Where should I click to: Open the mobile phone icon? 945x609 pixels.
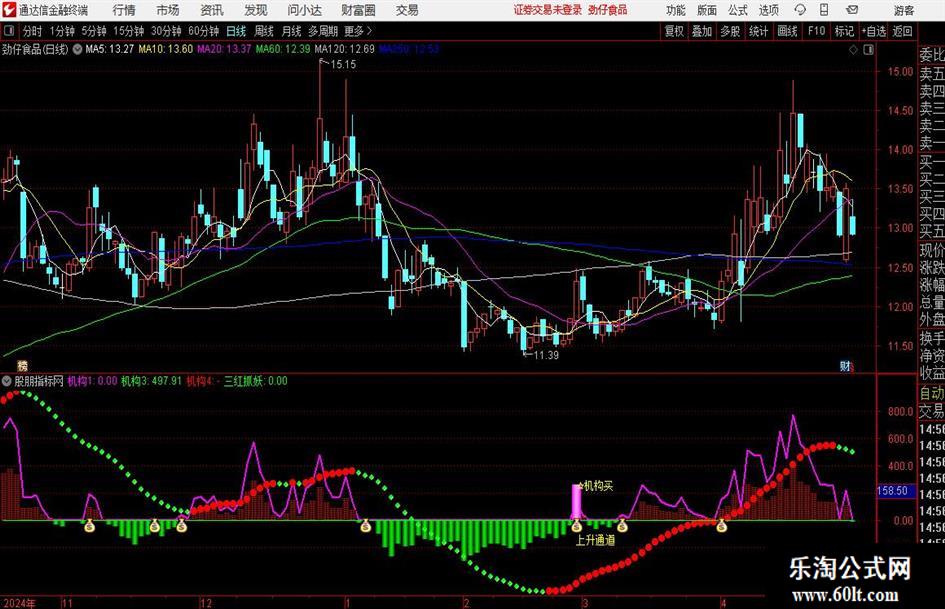coord(824,10)
